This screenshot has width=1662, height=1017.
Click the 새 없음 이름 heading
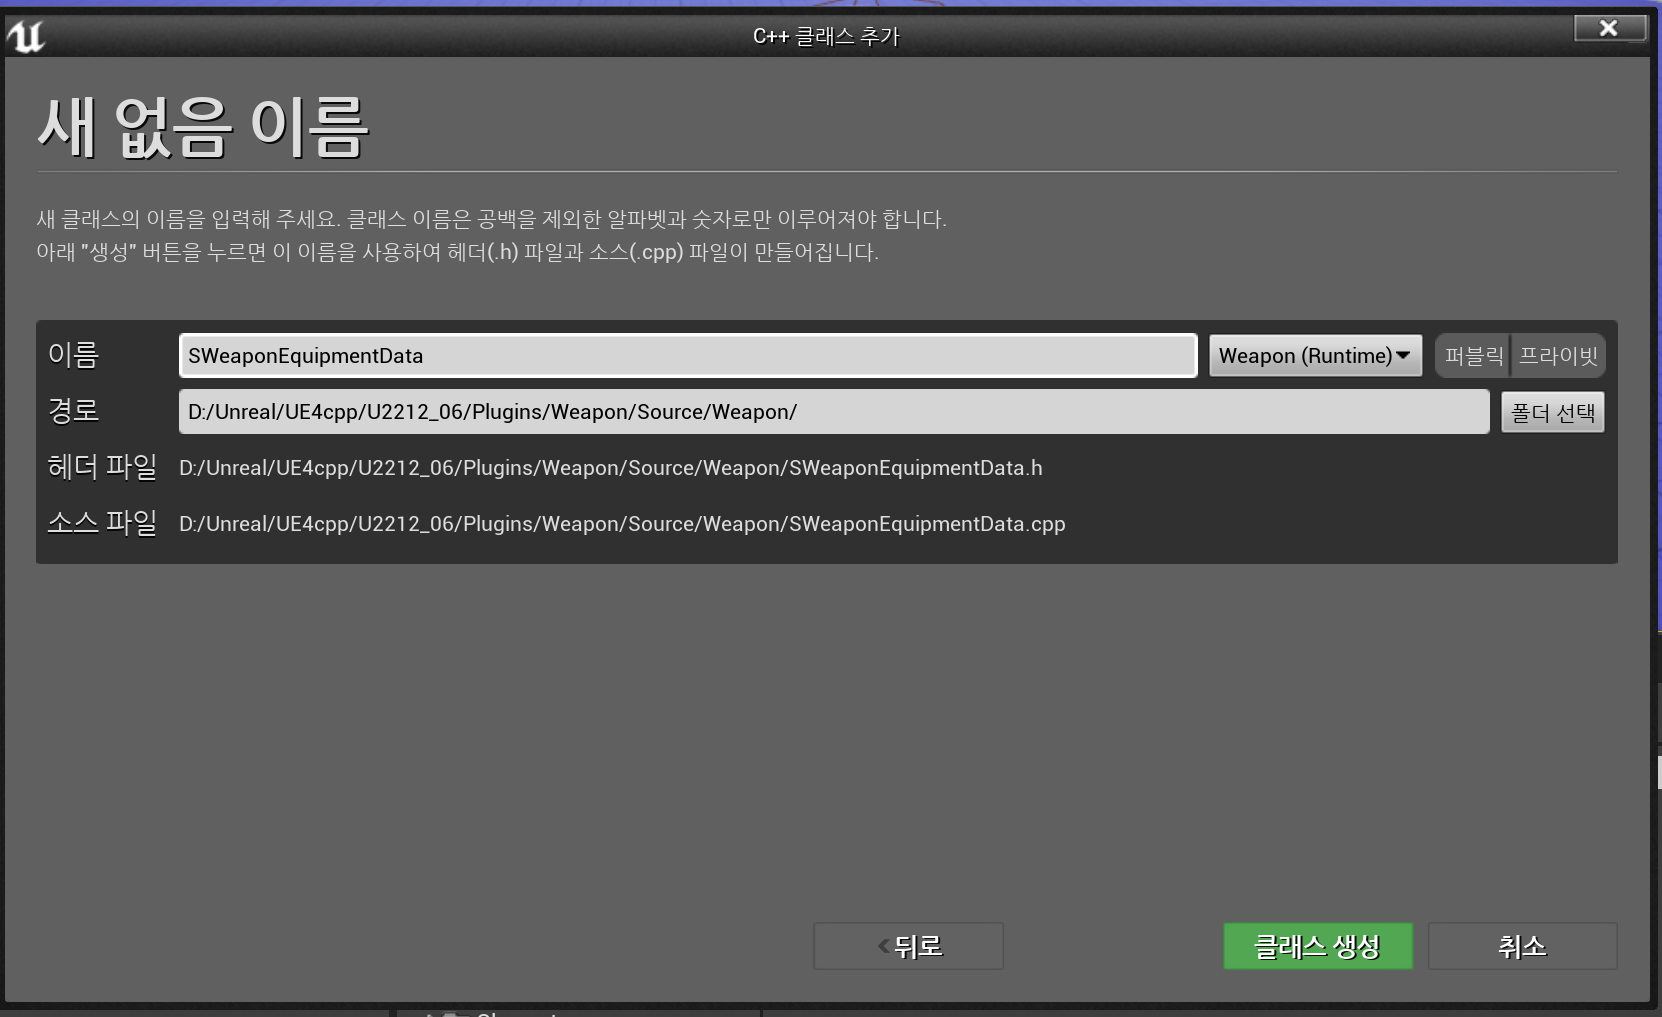203,128
